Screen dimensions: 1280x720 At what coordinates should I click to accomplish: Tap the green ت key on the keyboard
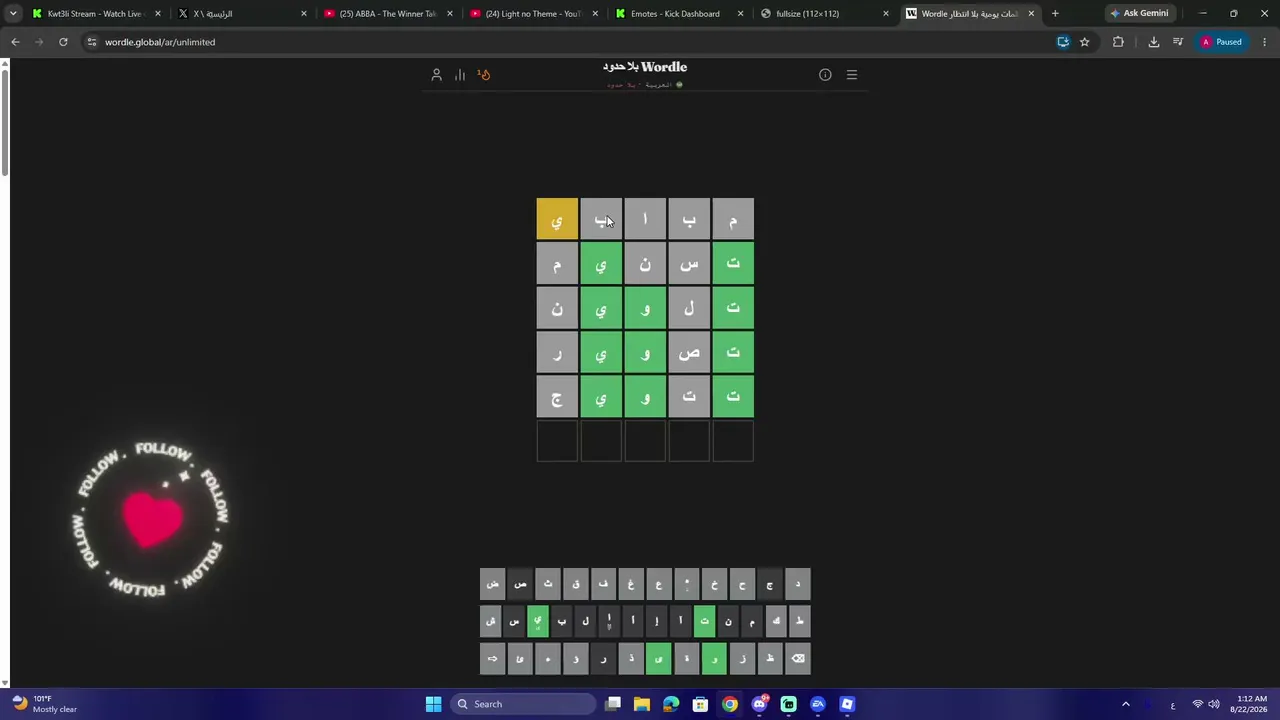[x=704, y=621]
